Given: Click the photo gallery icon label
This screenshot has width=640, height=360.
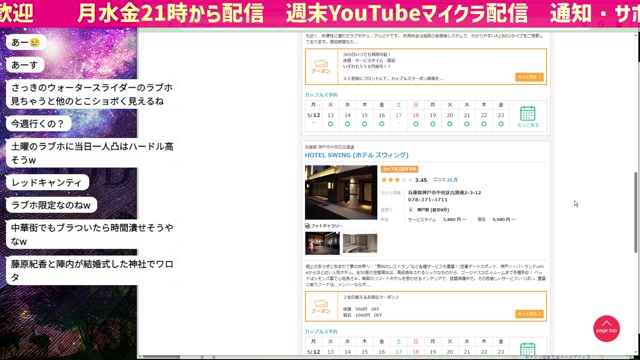Looking at the screenshot, I should click(324, 226).
